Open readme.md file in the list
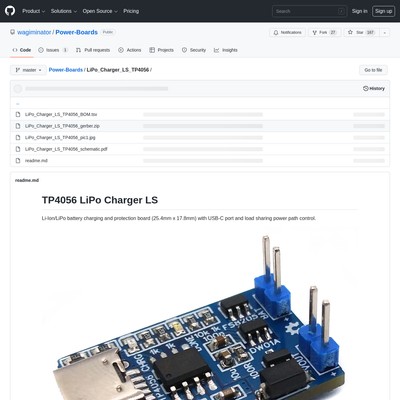 pos(36,160)
